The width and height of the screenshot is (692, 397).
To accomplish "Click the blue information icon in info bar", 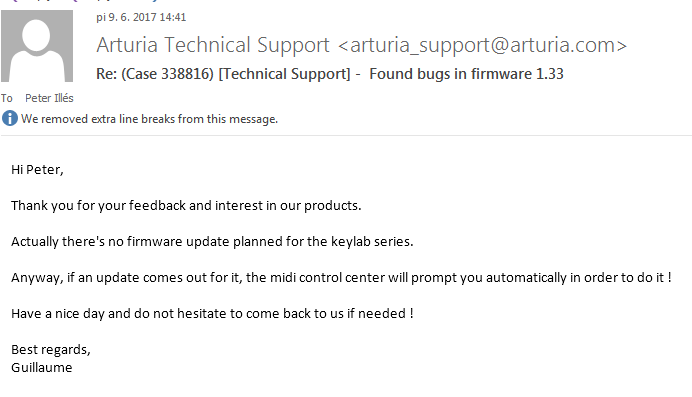I will (10, 119).
